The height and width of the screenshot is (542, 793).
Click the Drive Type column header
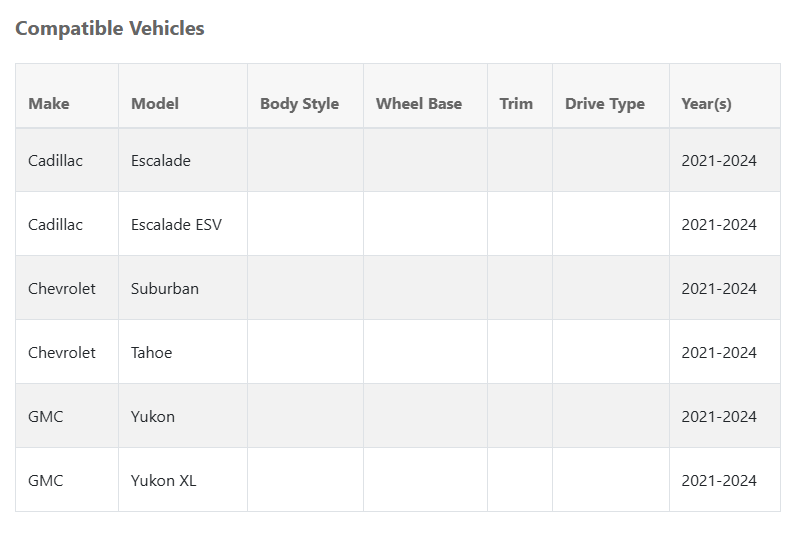point(605,103)
